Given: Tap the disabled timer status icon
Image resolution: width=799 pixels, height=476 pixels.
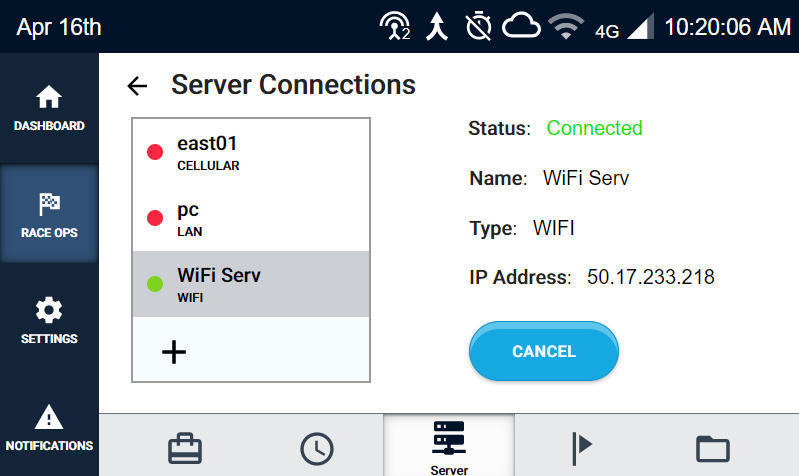Looking at the screenshot, I should coord(478,27).
